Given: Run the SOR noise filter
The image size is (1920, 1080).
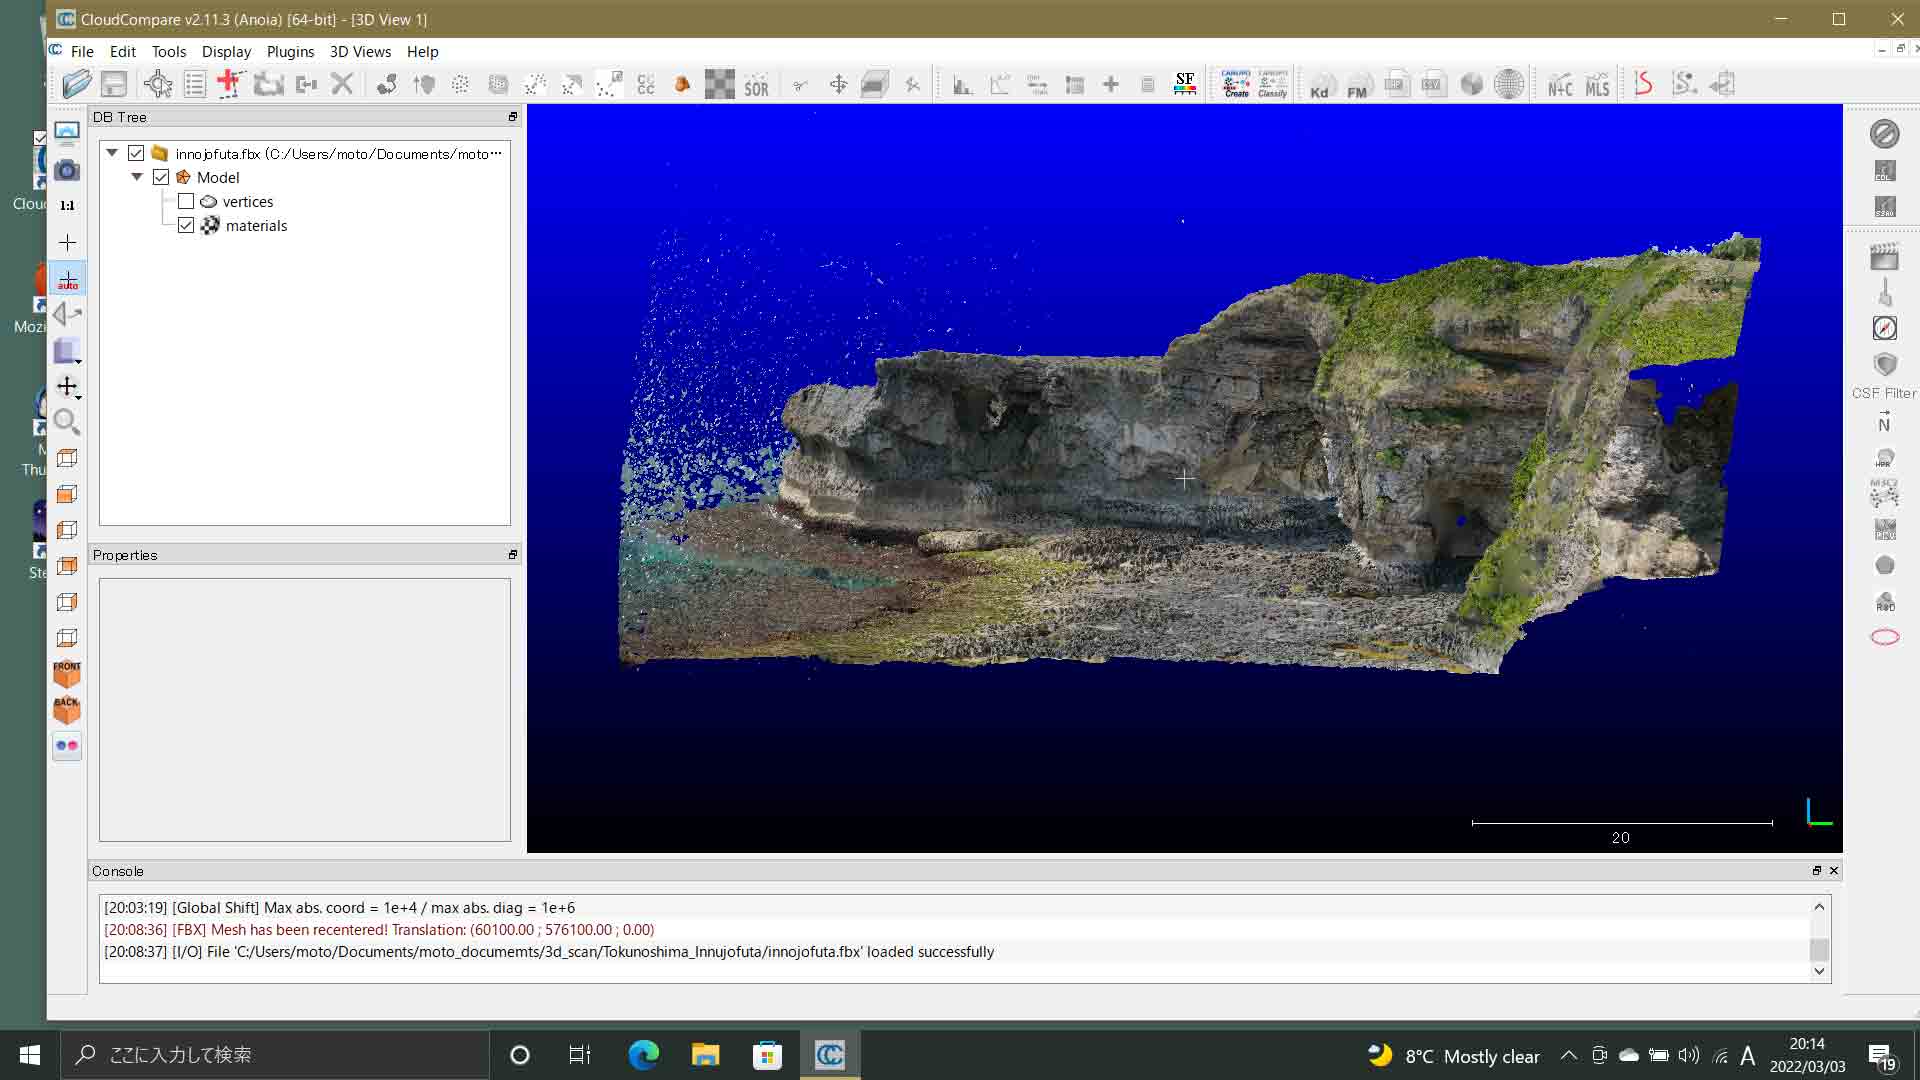Looking at the screenshot, I should pos(757,84).
